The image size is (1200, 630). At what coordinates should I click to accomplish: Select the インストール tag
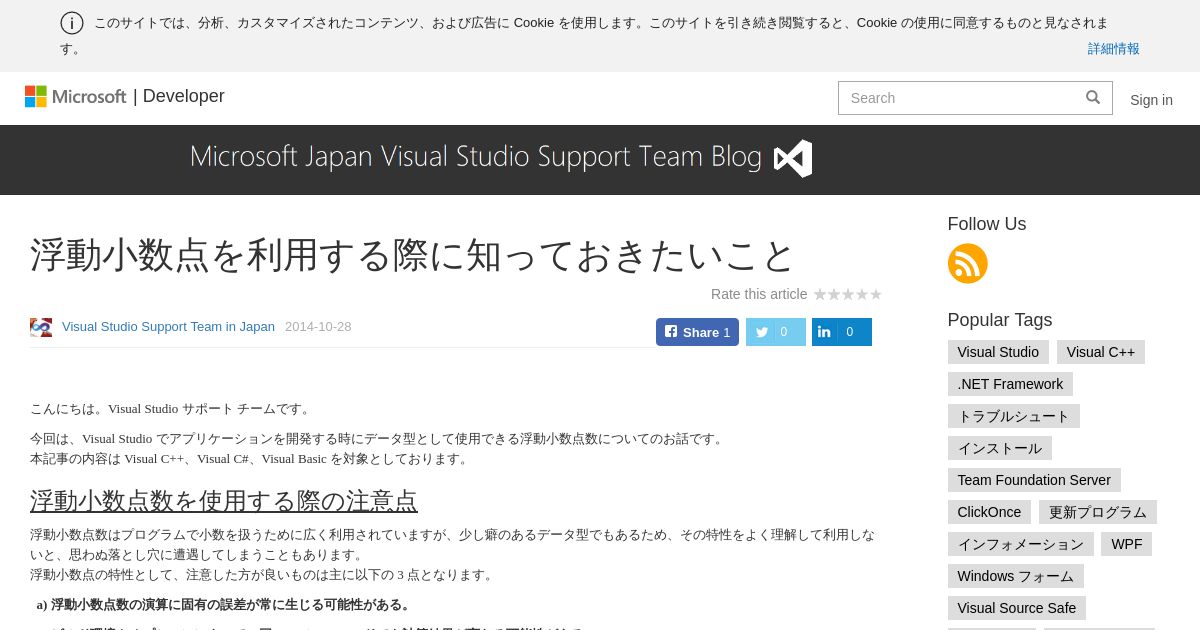(x=1000, y=448)
